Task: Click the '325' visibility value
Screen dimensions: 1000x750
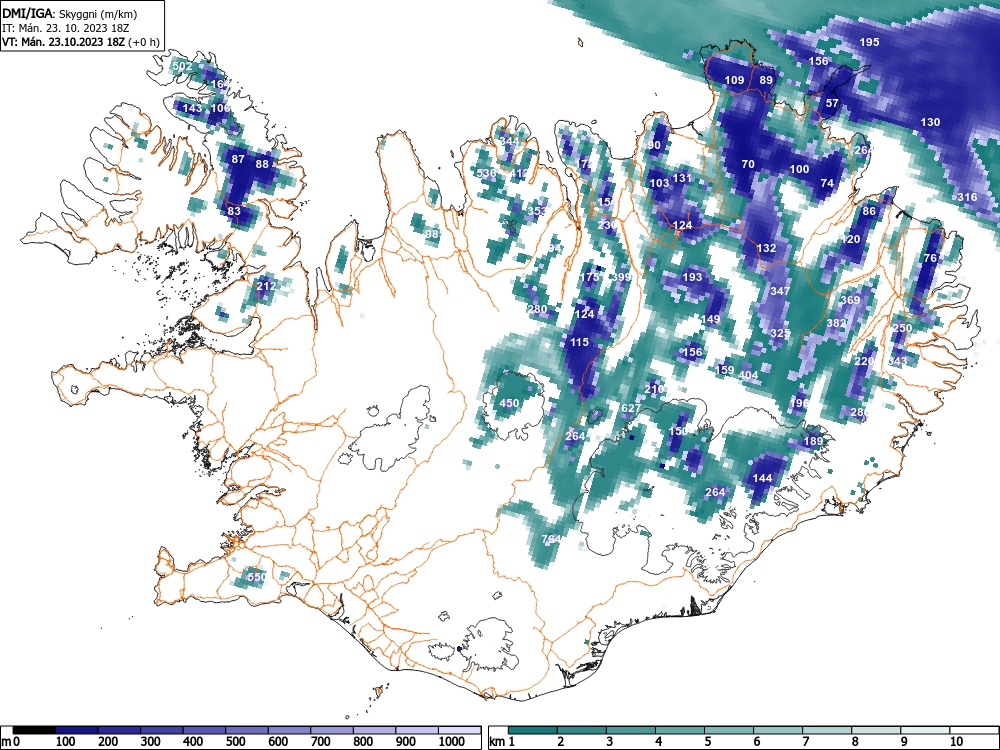Action: coord(781,334)
